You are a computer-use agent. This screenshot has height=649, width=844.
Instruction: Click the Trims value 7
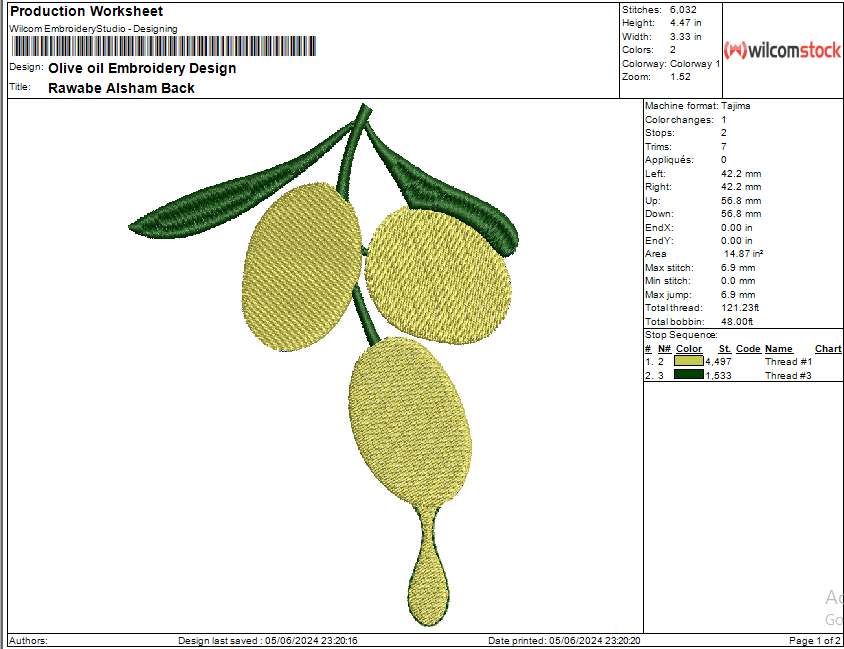[723, 146]
